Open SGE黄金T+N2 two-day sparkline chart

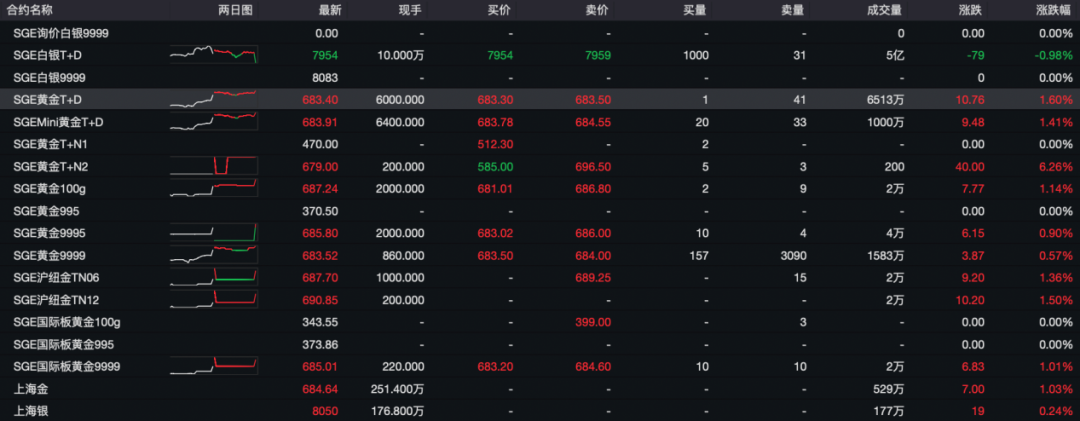tap(213, 166)
